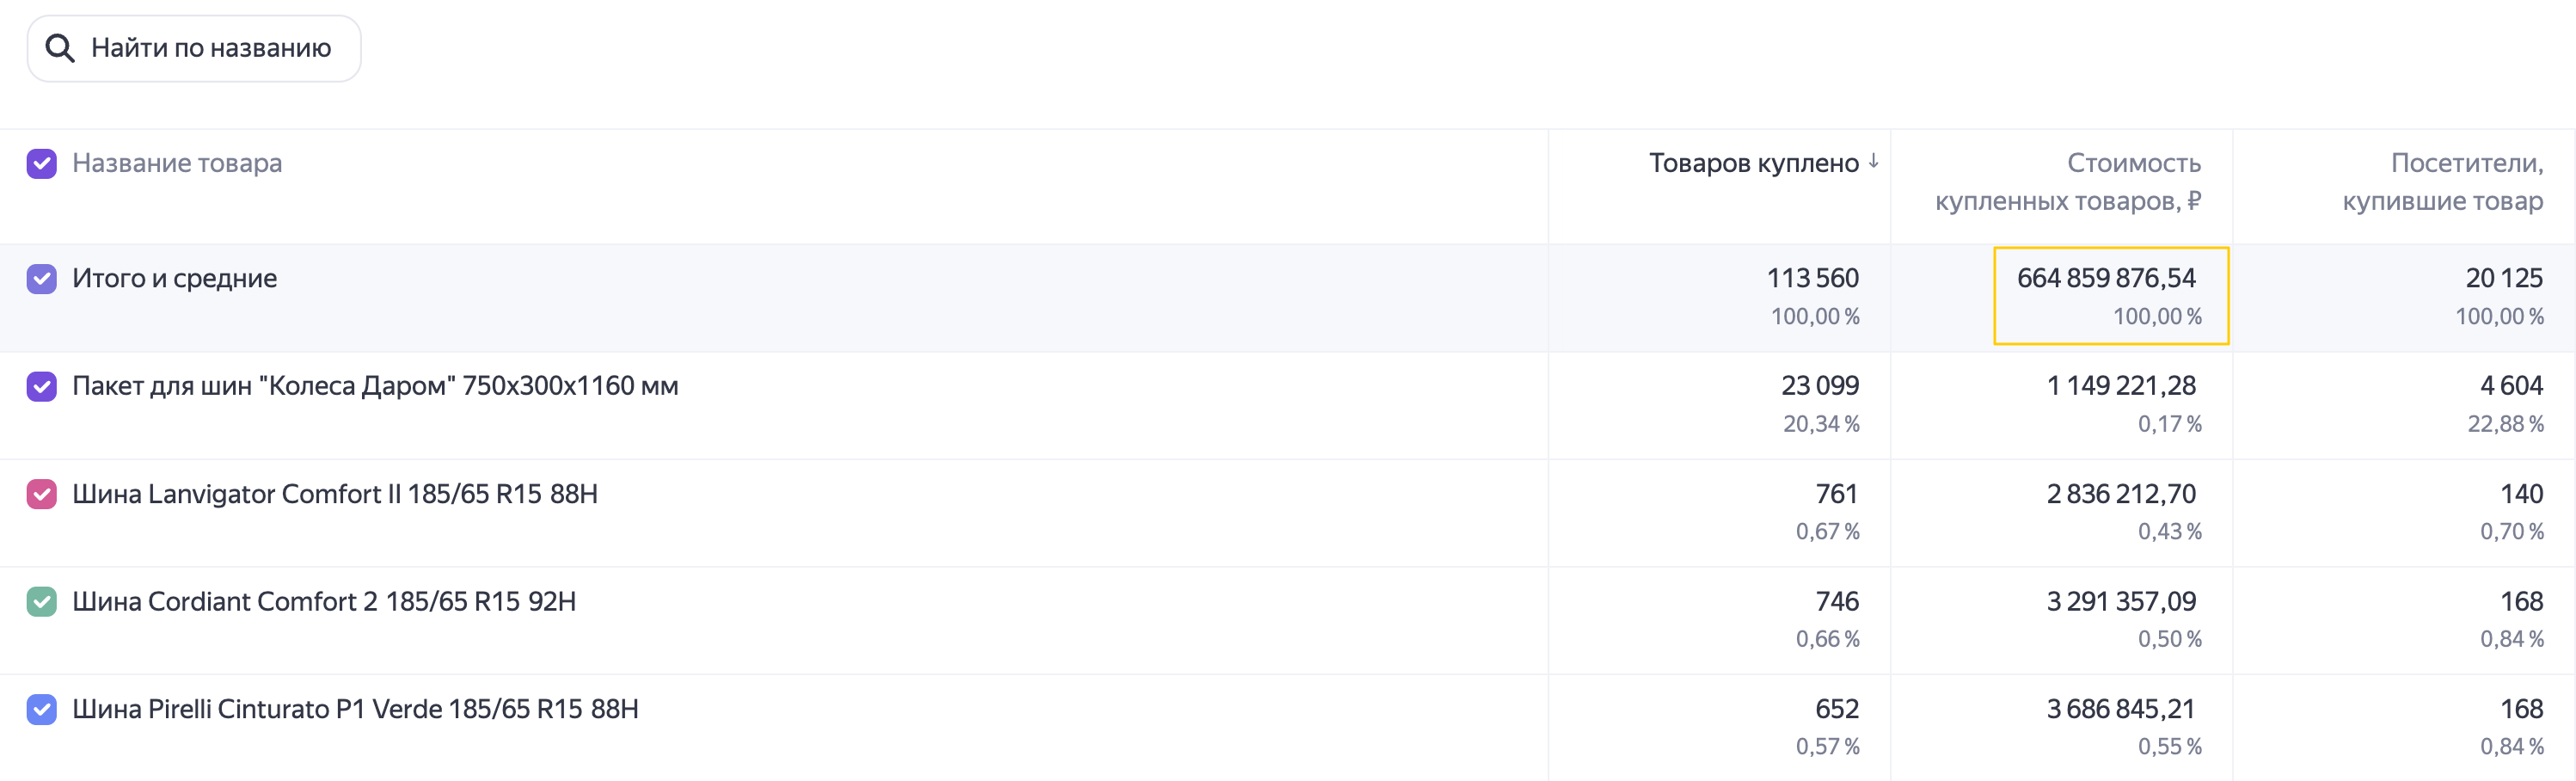Open Шина Lanvigator Comfort II 185/65 R15 88H
The height and width of the screenshot is (781, 2576).
(335, 494)
